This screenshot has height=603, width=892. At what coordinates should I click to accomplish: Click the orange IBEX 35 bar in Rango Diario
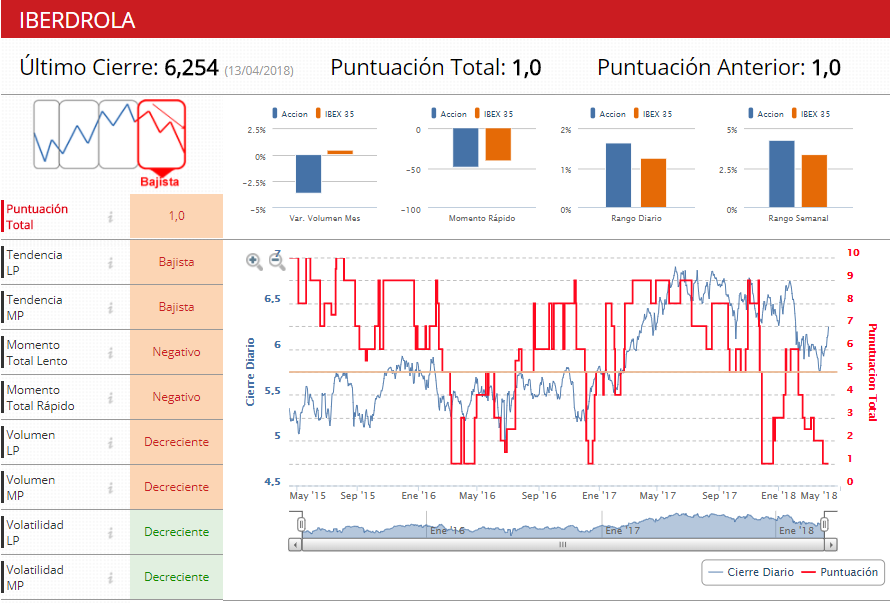point(653,183)
